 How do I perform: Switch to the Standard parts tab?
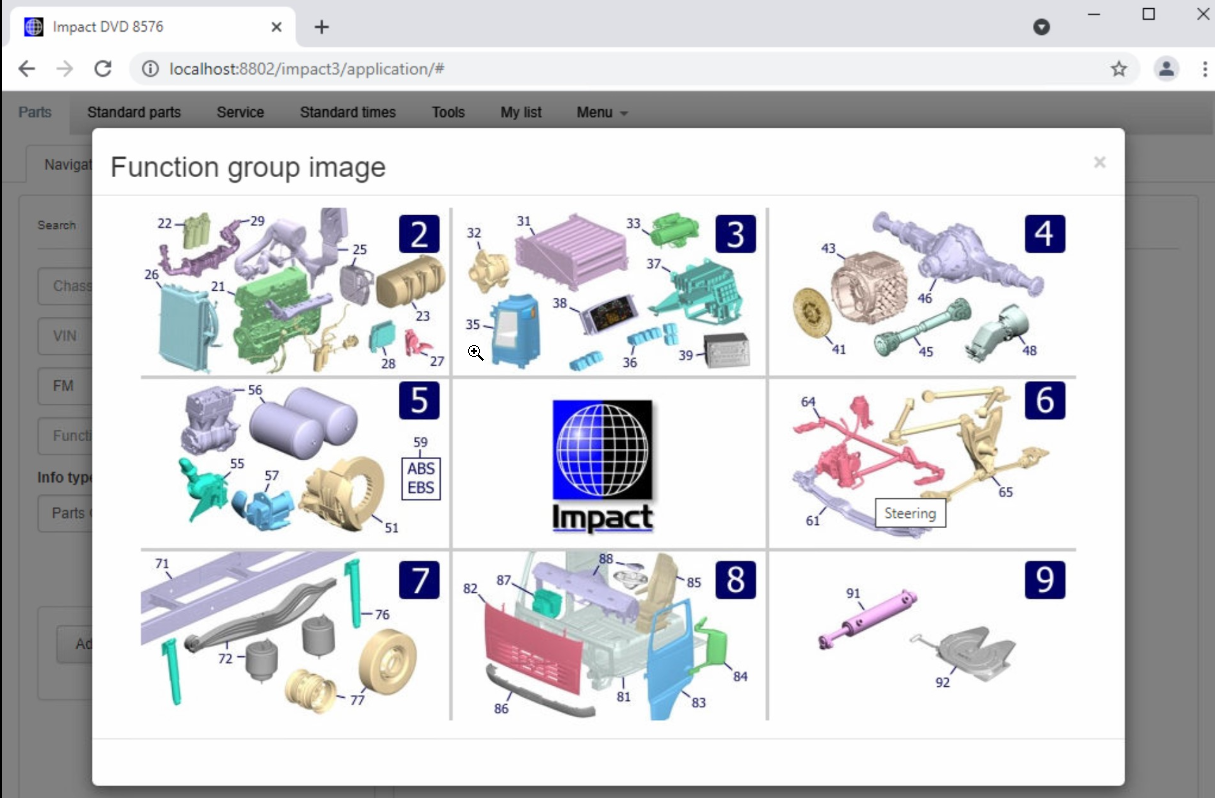[134, 113]
